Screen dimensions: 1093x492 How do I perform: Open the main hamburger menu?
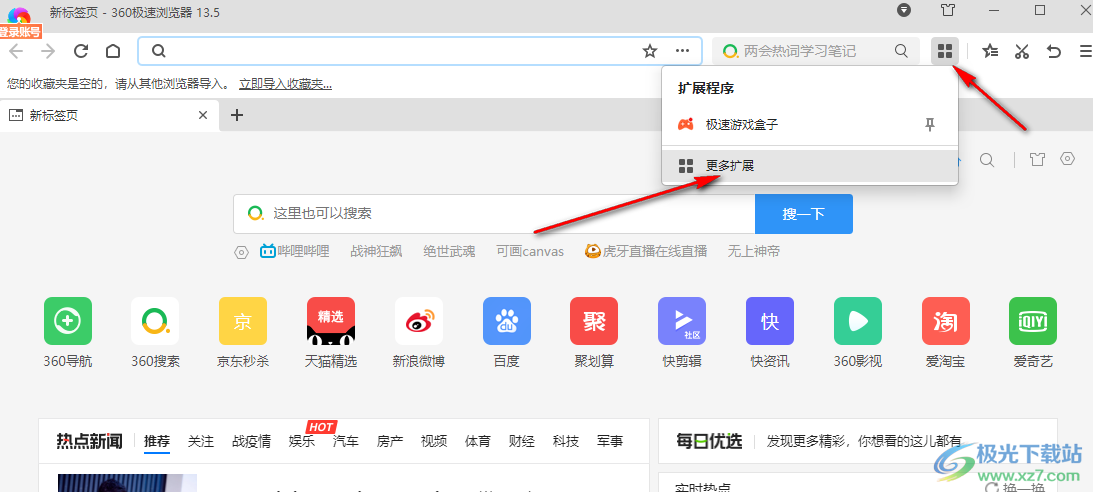(x=1086, y=51)
